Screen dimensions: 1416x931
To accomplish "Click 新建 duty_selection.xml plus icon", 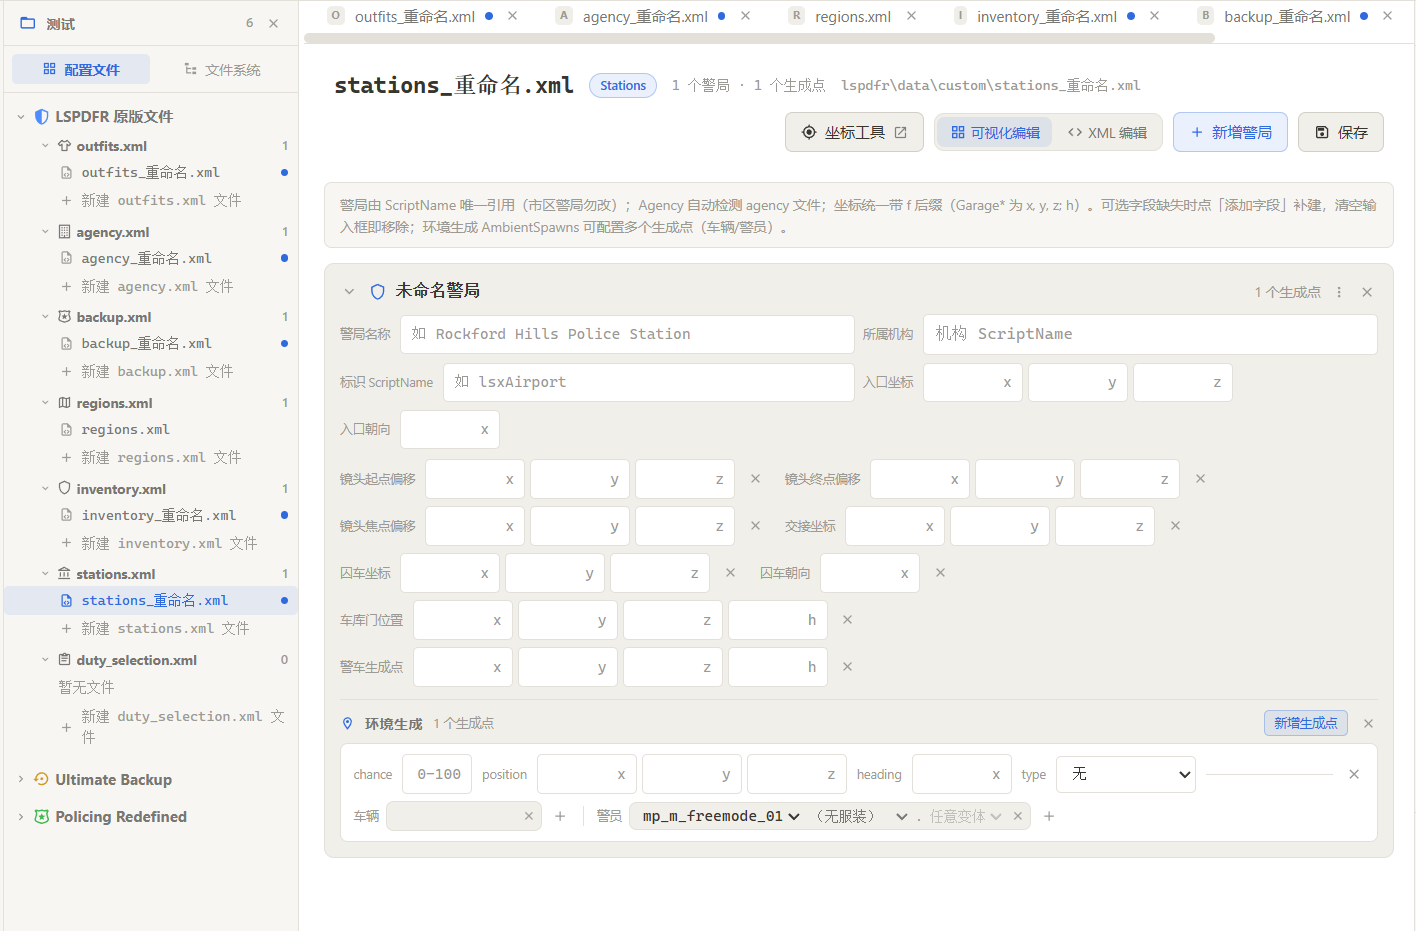I will pyautogui.click(x=66, y=727).
